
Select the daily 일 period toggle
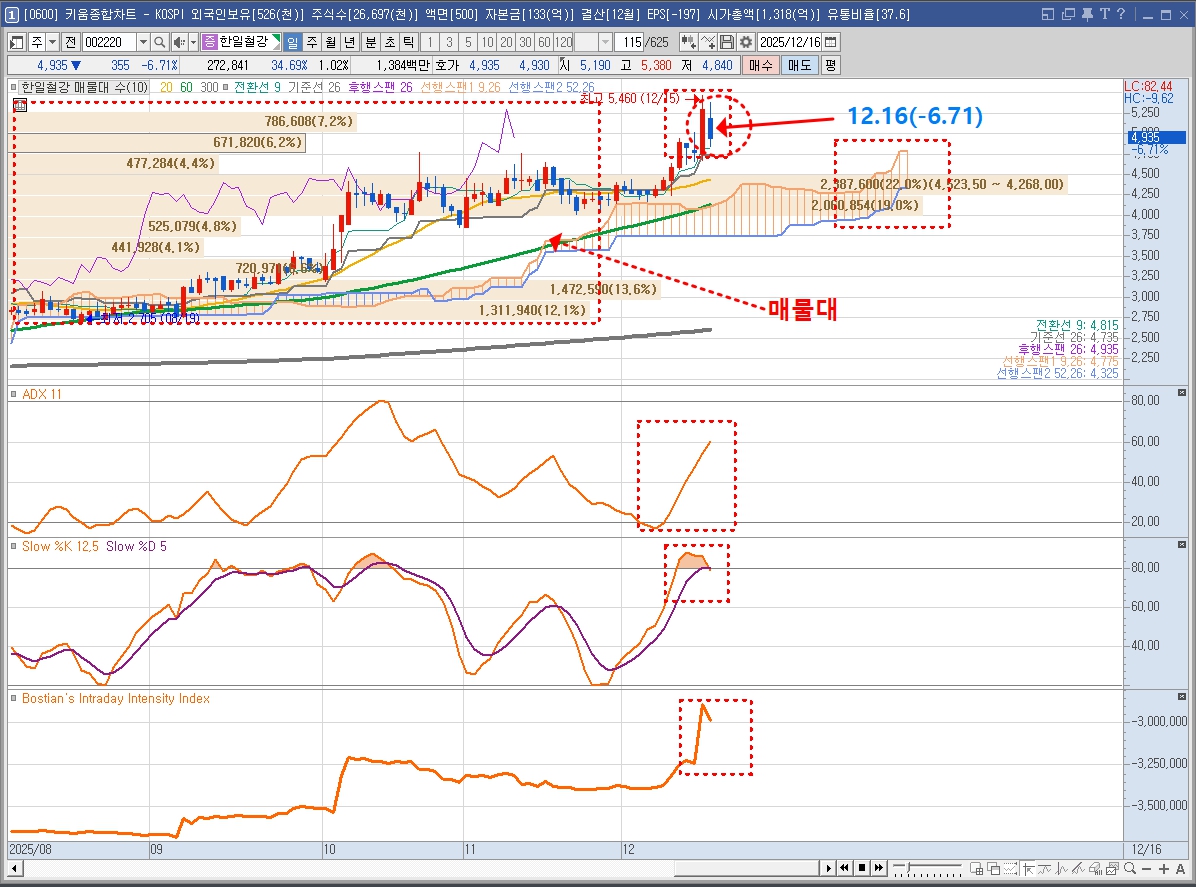pyautogui.click(x=292, y=43)
